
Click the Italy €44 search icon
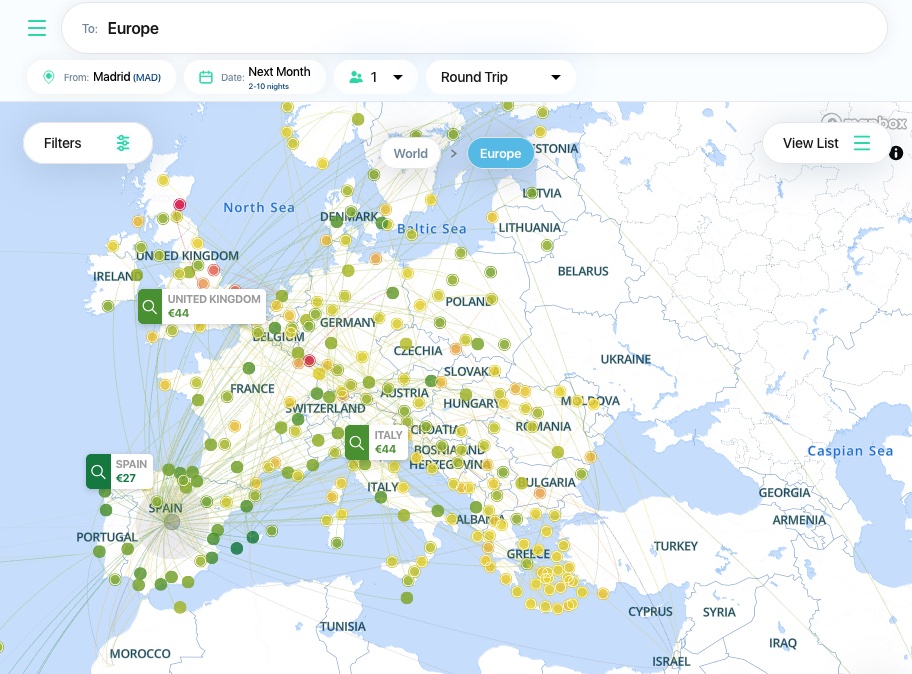tap(357, 443)
